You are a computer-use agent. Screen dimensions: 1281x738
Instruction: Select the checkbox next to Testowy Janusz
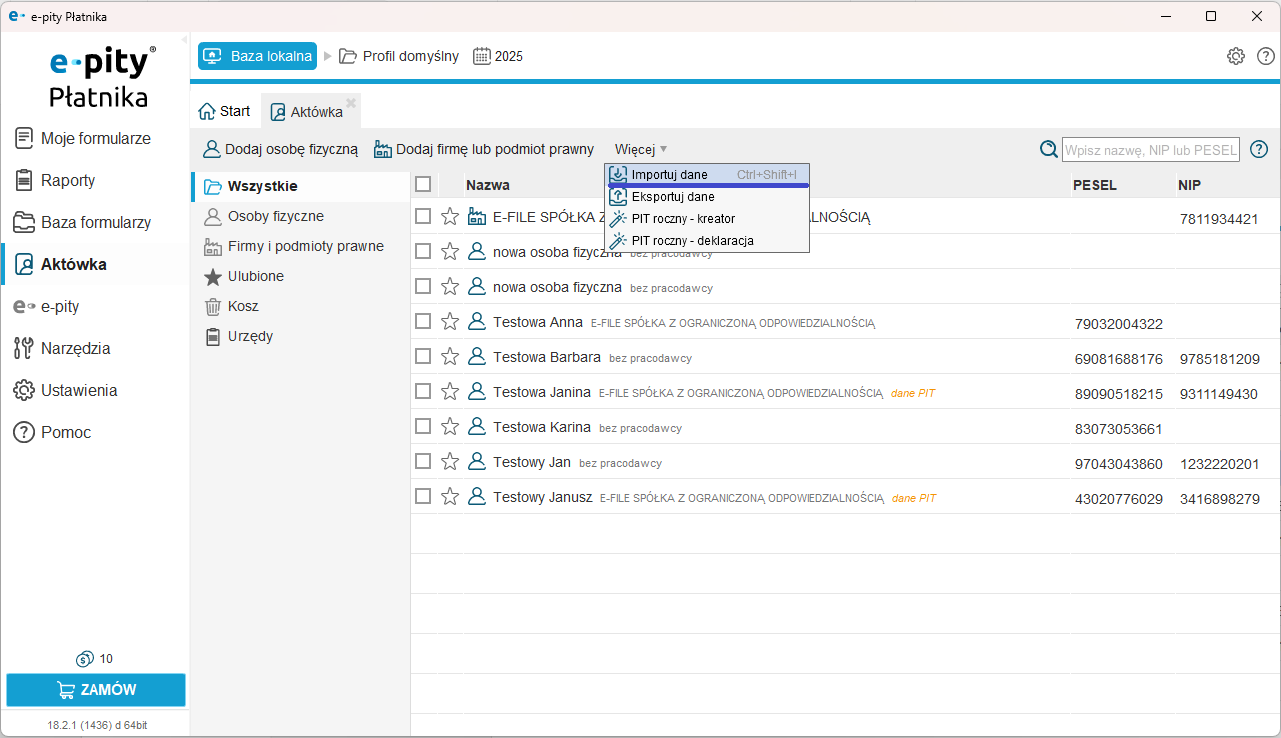point(423,497)
